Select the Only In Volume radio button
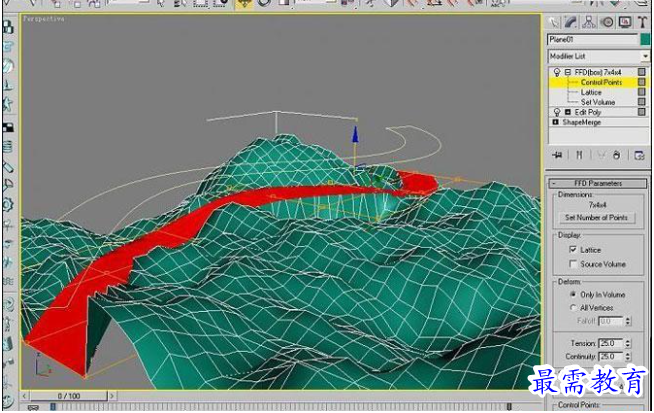This screenshot has height=413, width=654. pyautogui.click(x=573, y=295)
